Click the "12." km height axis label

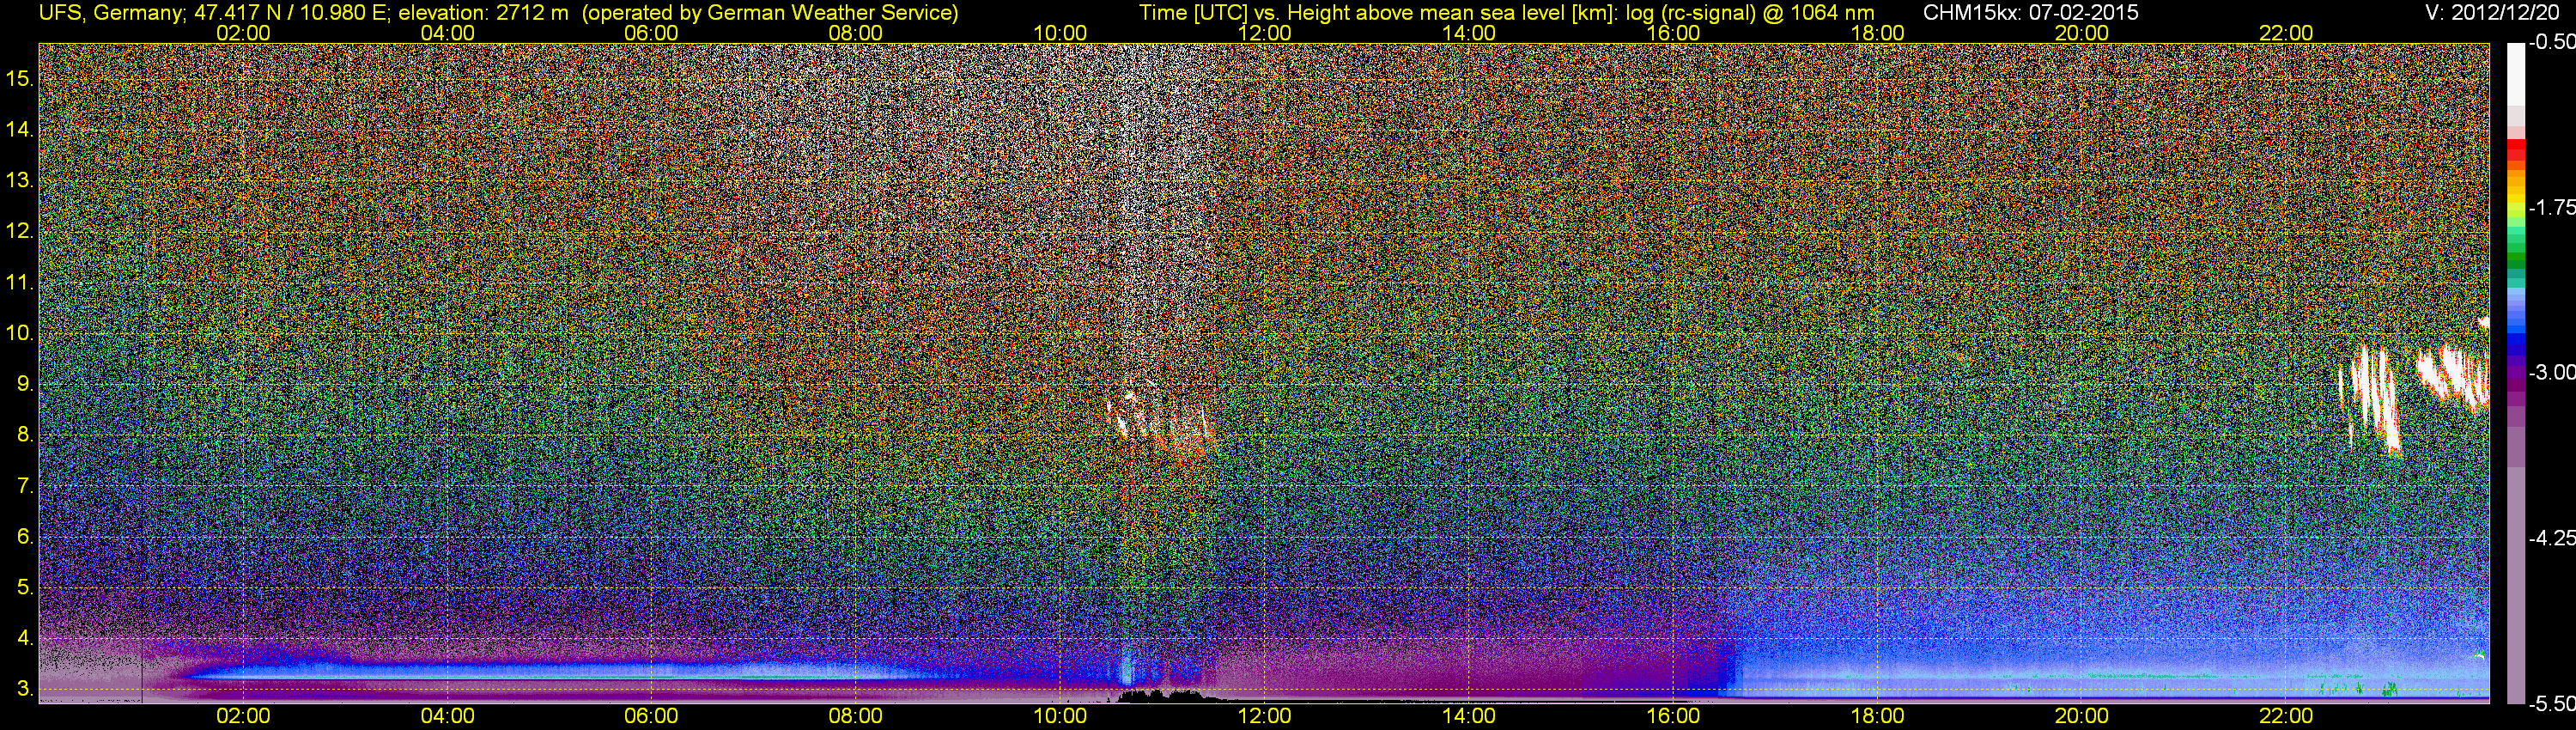(20, 231)
